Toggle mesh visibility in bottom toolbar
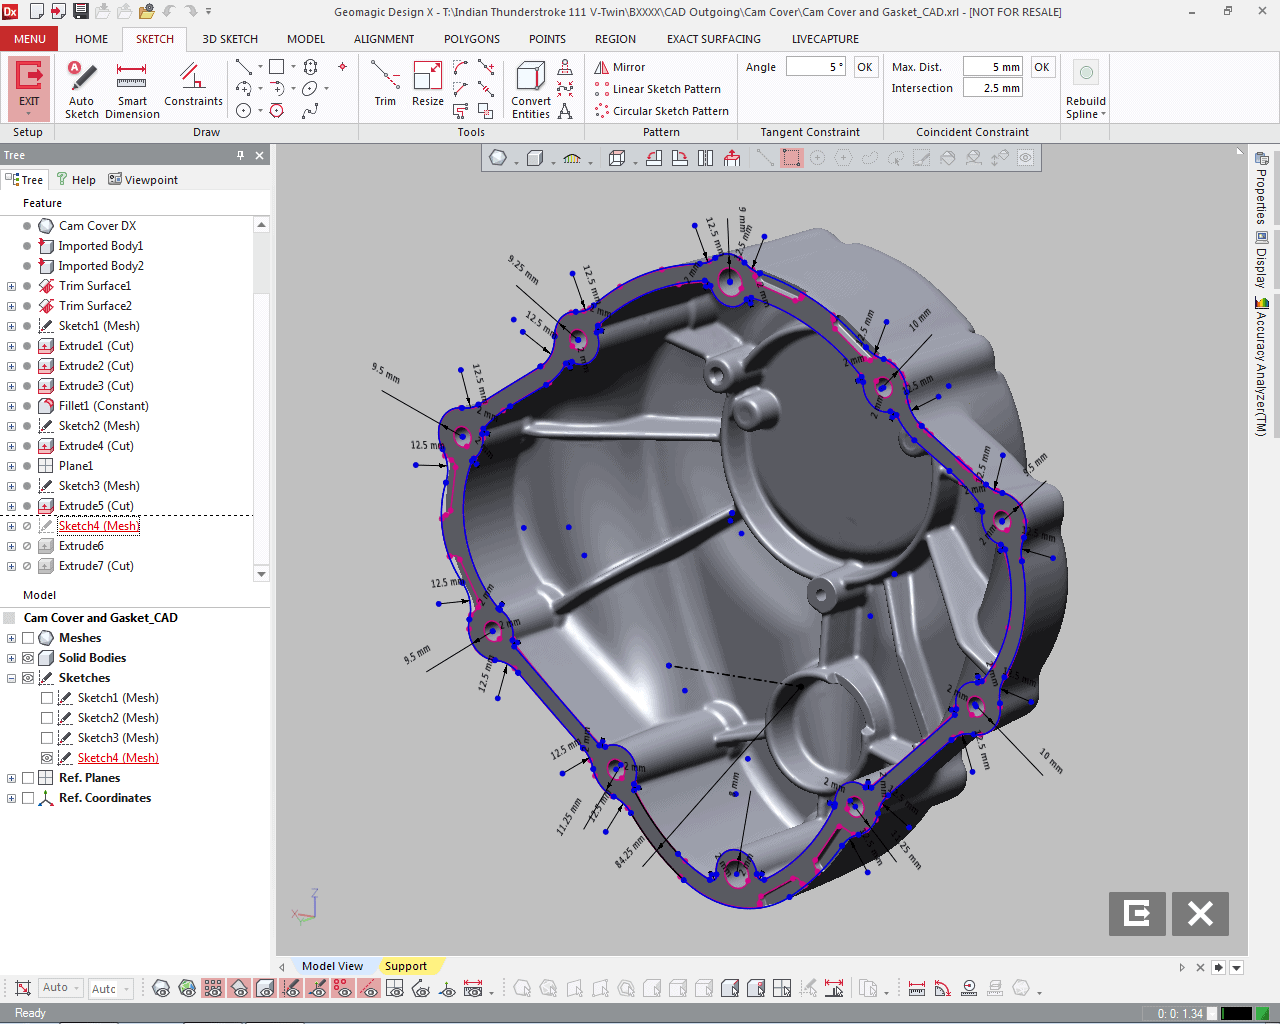The width and height of the screenshot is (1280, 1024). pyautogui.click(x=161, y=989)
